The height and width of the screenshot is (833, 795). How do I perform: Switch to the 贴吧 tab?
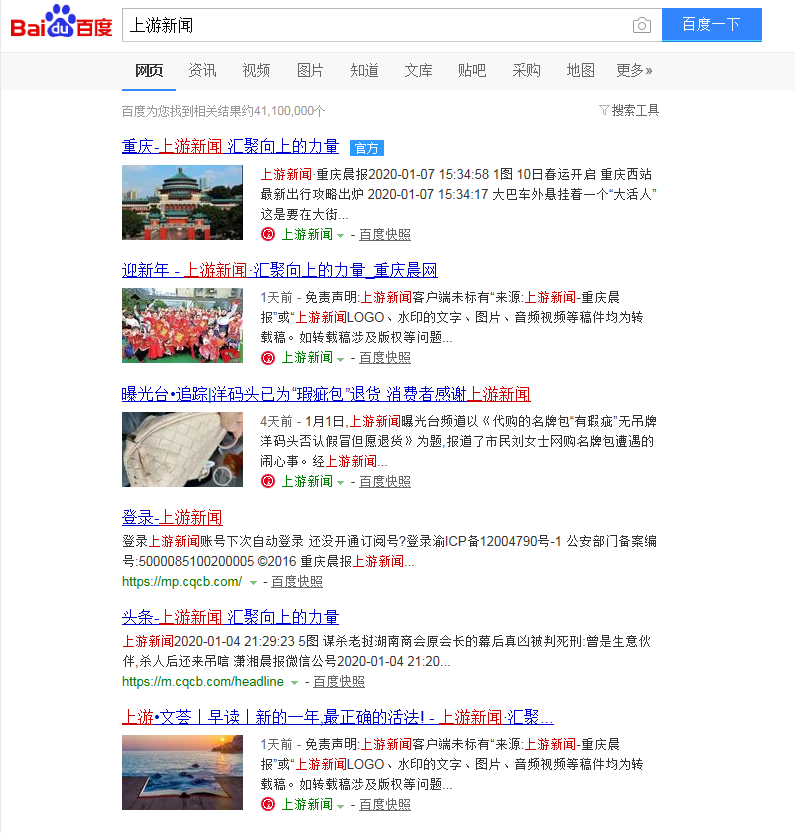click(472, 70)
